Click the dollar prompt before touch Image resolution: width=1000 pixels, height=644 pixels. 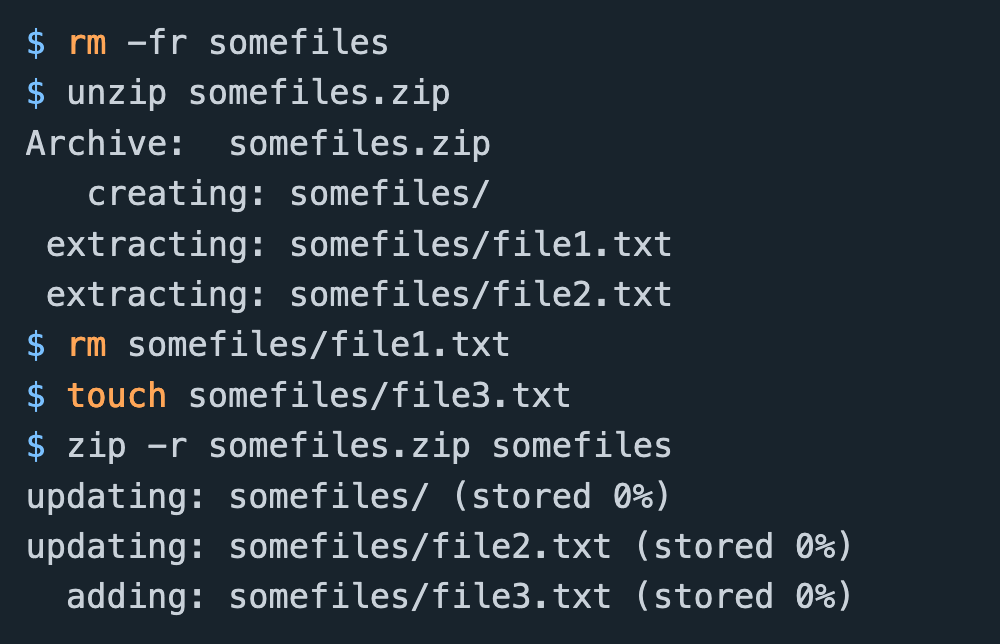(36, 395)
